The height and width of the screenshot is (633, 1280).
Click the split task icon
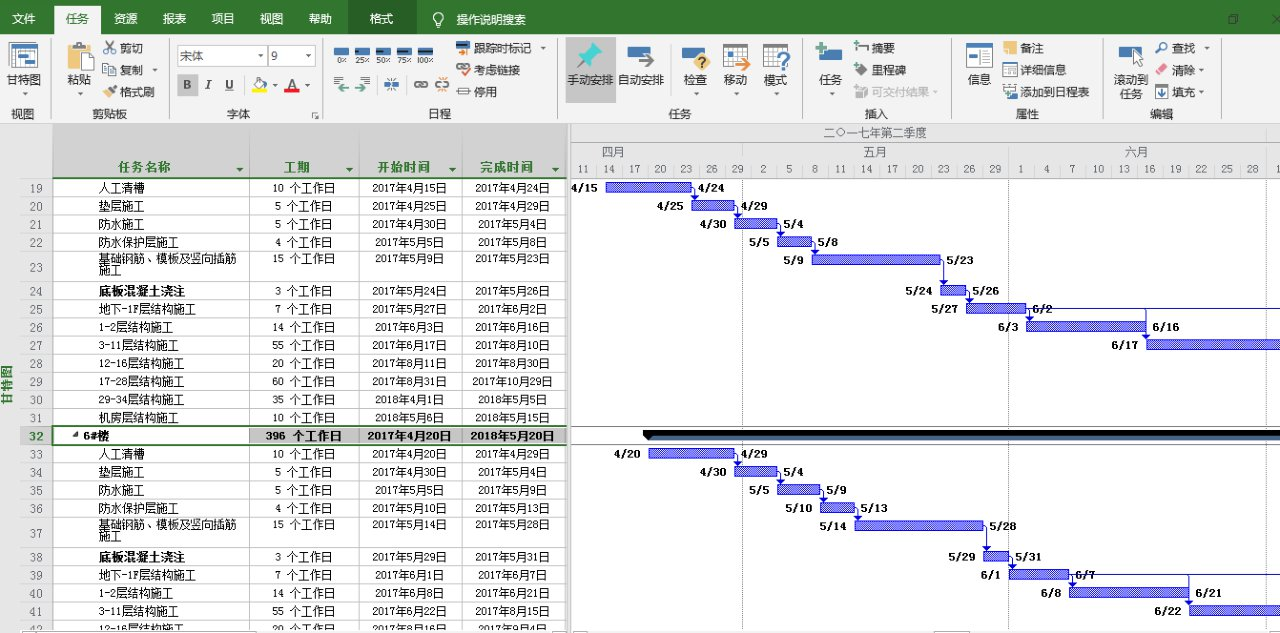pos(391,86)
